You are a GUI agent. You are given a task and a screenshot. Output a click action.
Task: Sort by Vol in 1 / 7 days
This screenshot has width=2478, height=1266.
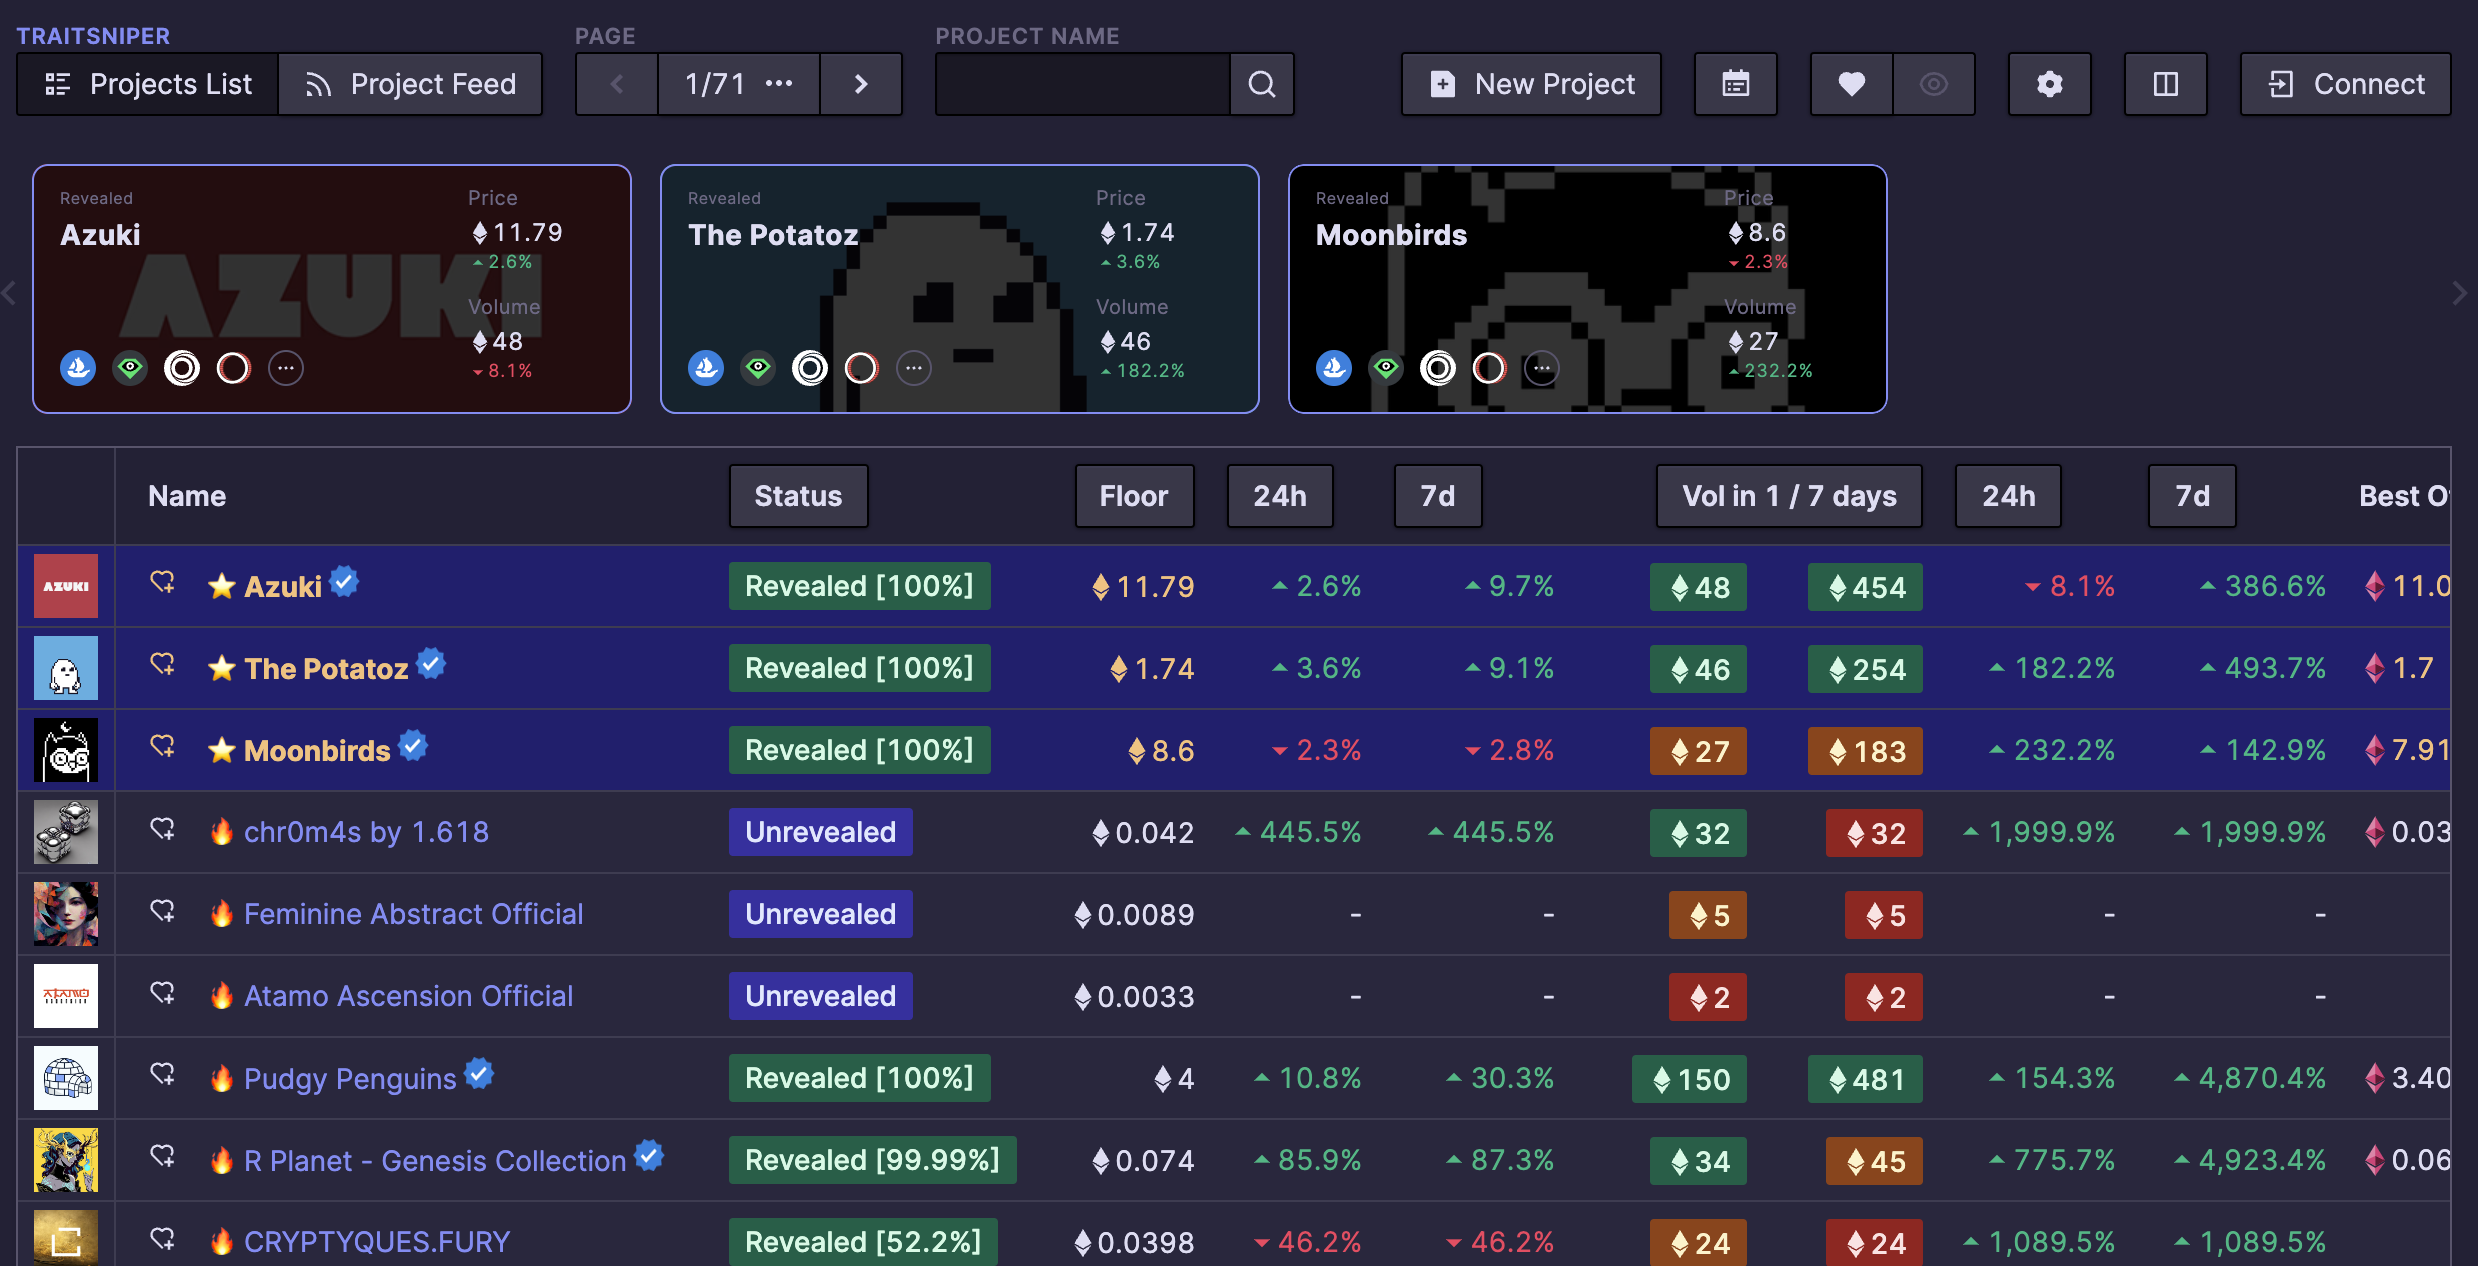pyautogui.click(x=1789, y=496)
